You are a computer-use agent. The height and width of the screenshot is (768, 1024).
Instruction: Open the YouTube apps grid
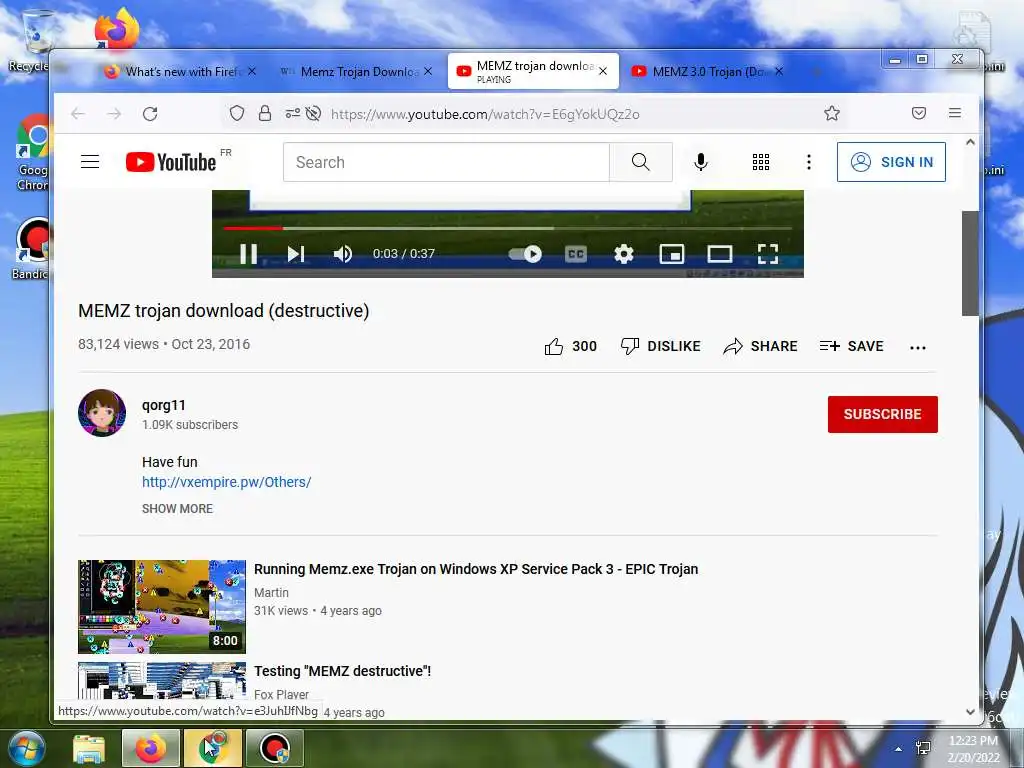pyautogui.click(x=761, y=162)
